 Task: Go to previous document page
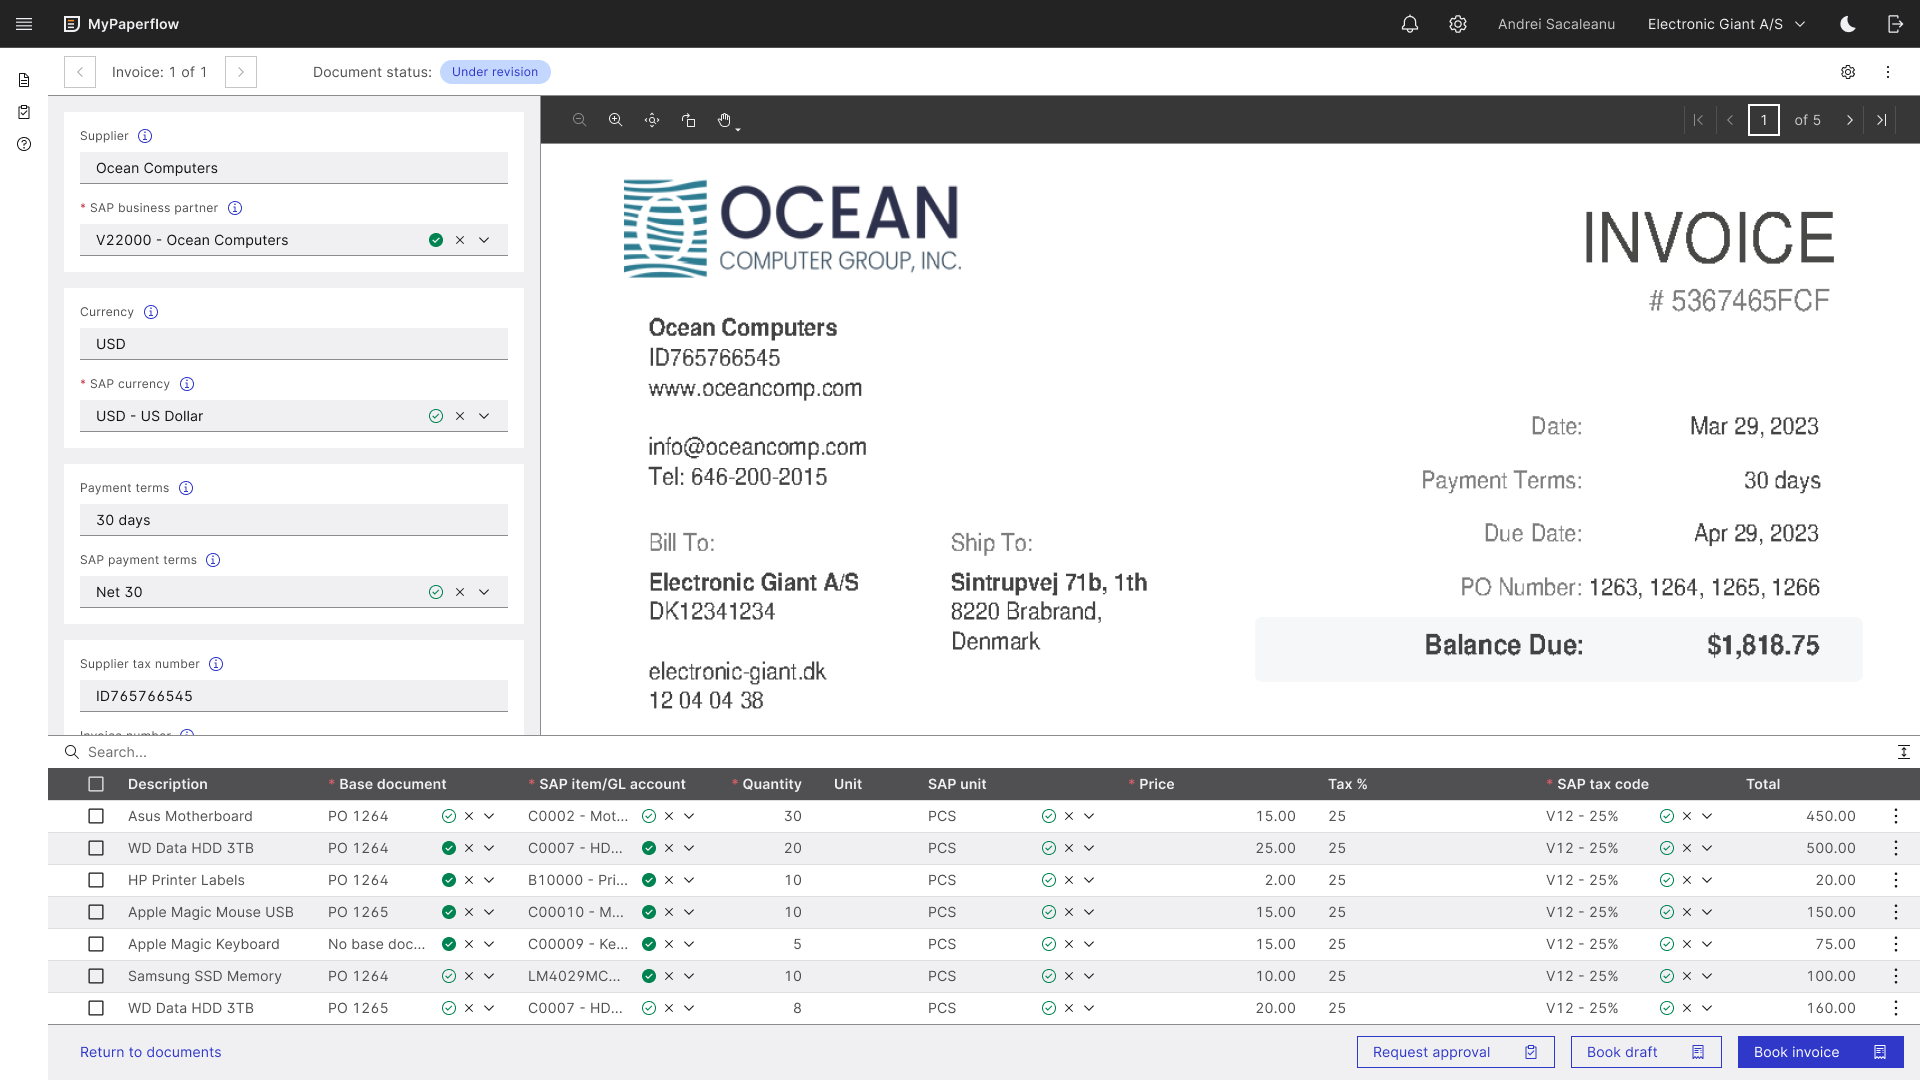1730,120
